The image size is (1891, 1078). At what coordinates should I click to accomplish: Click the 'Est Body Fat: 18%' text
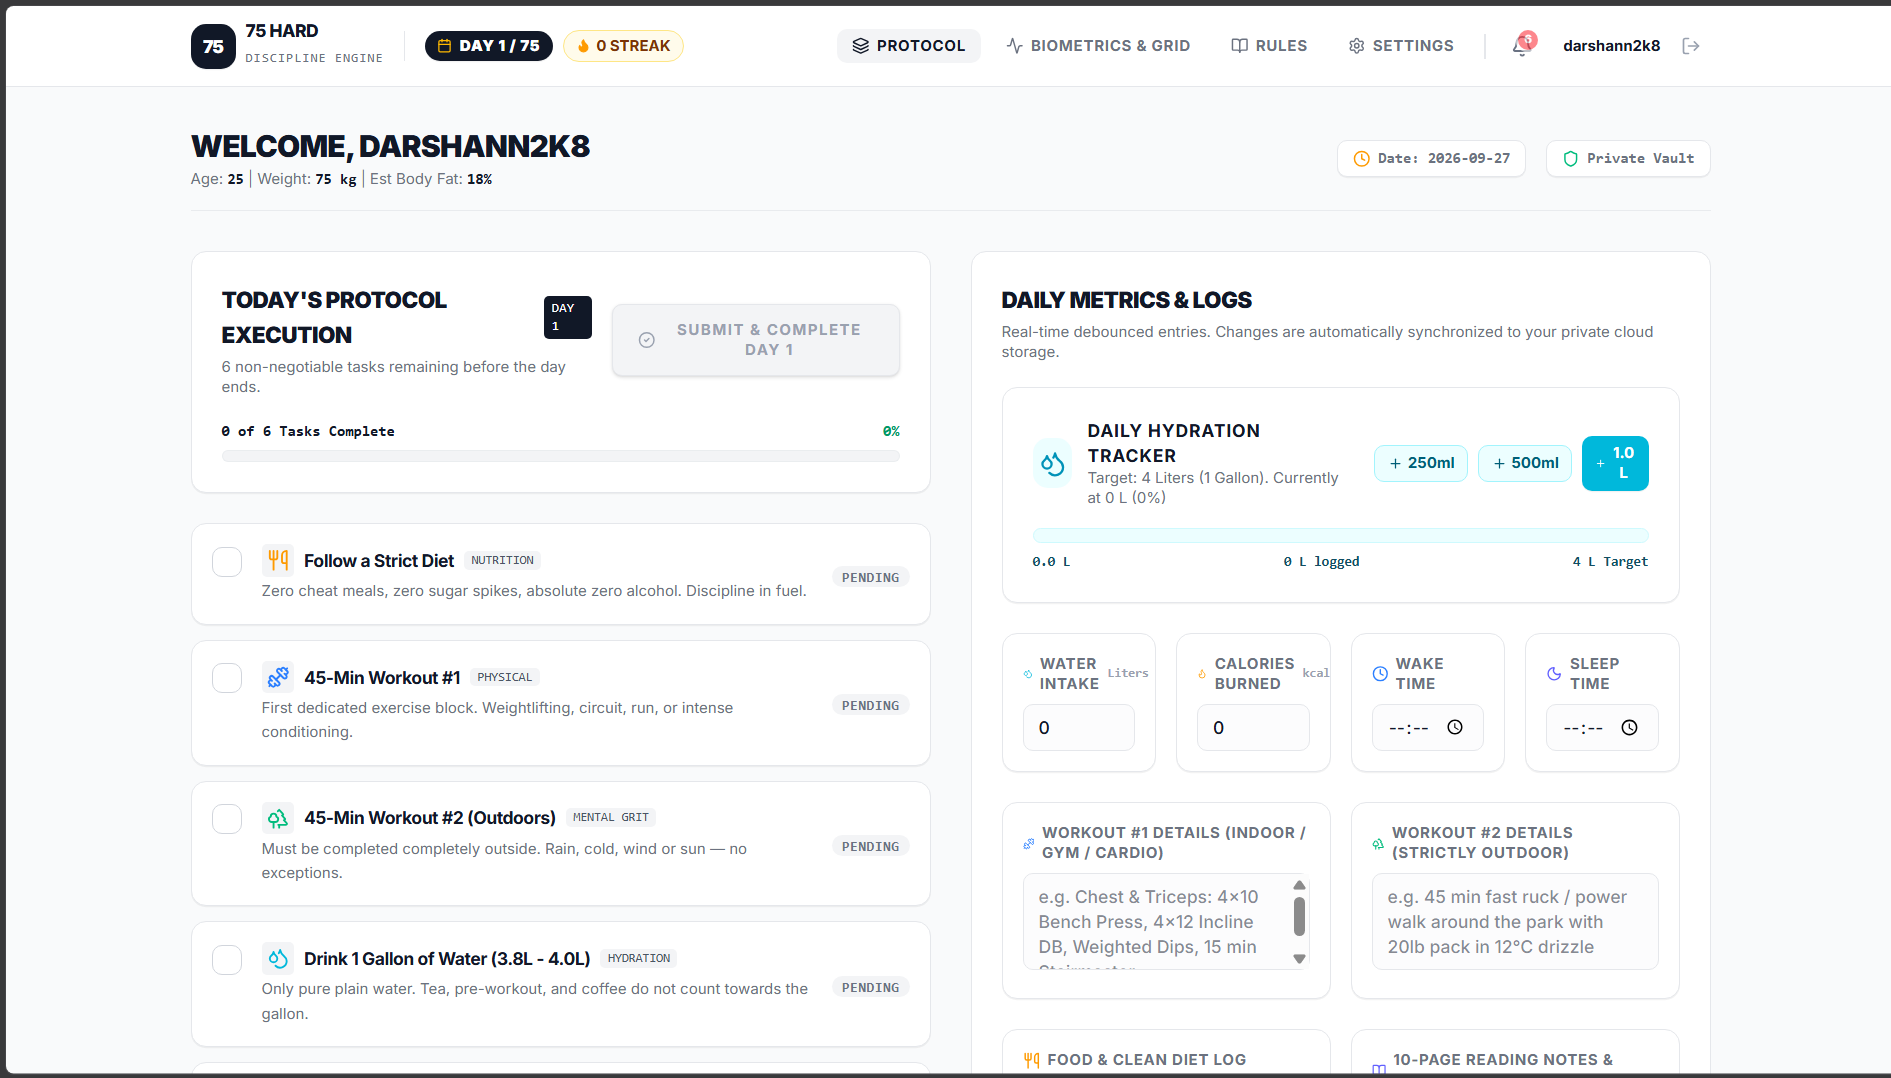pos(431,179)
